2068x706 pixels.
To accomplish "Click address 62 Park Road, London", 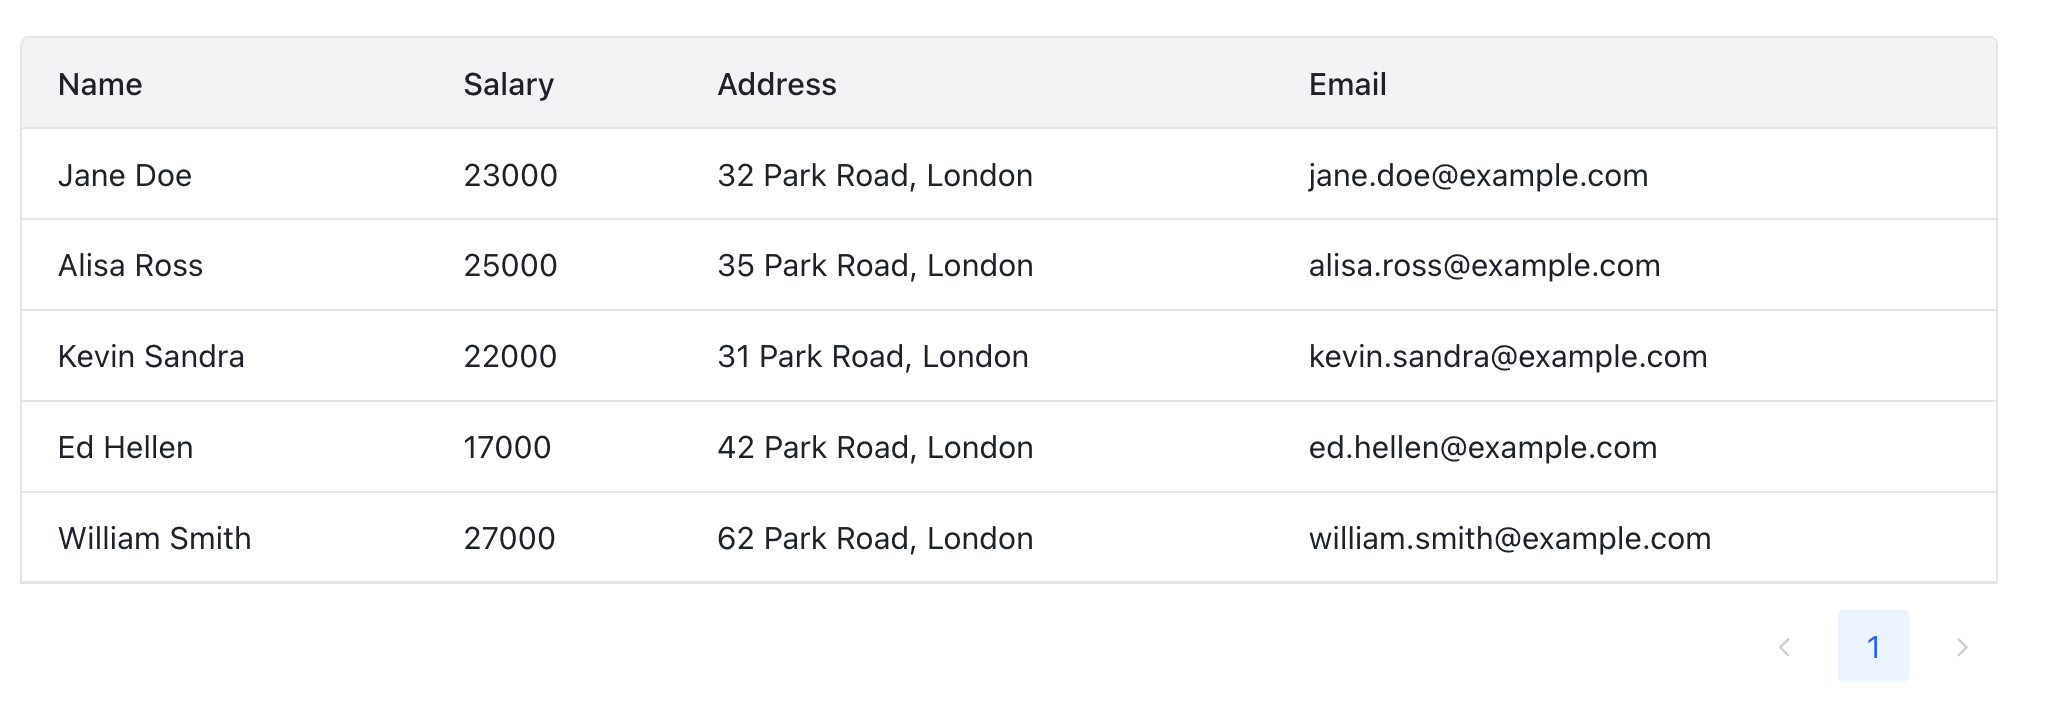I will [875, 538].
